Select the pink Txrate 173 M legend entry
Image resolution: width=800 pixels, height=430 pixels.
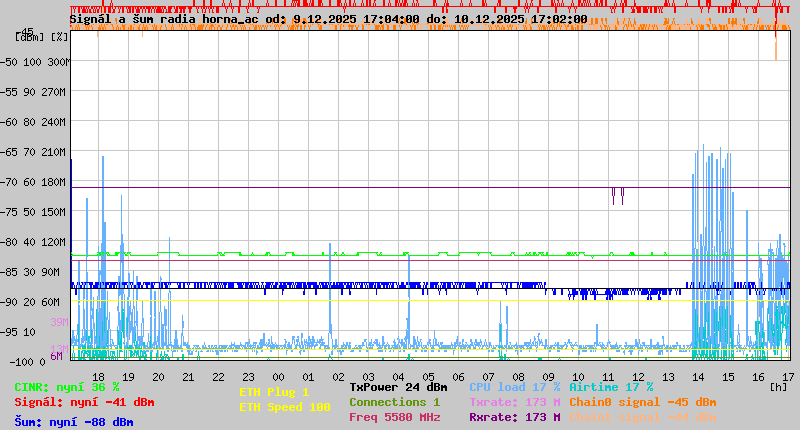(514, 402)
